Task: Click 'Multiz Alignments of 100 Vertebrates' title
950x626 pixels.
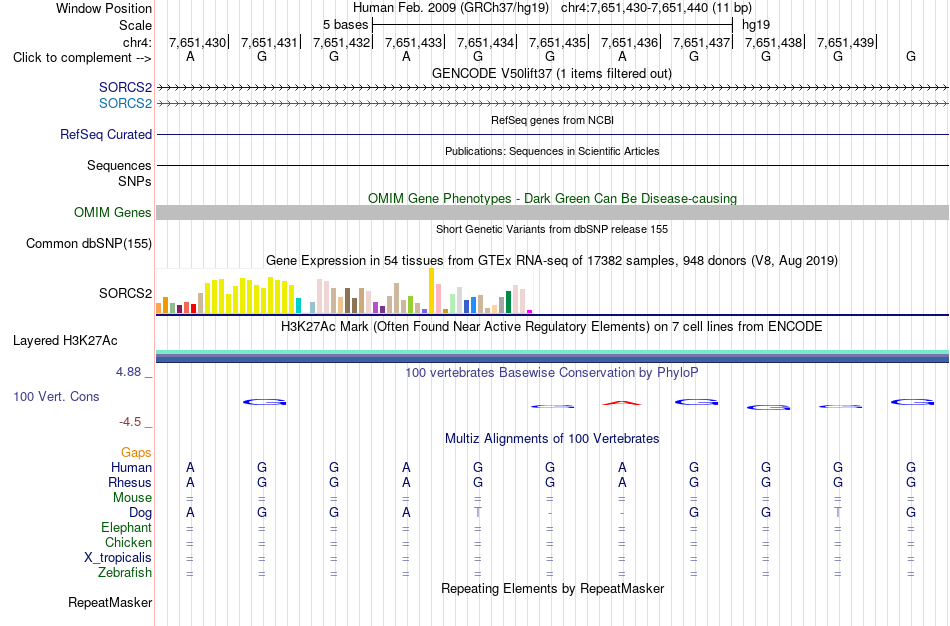Action: point(552,439)
